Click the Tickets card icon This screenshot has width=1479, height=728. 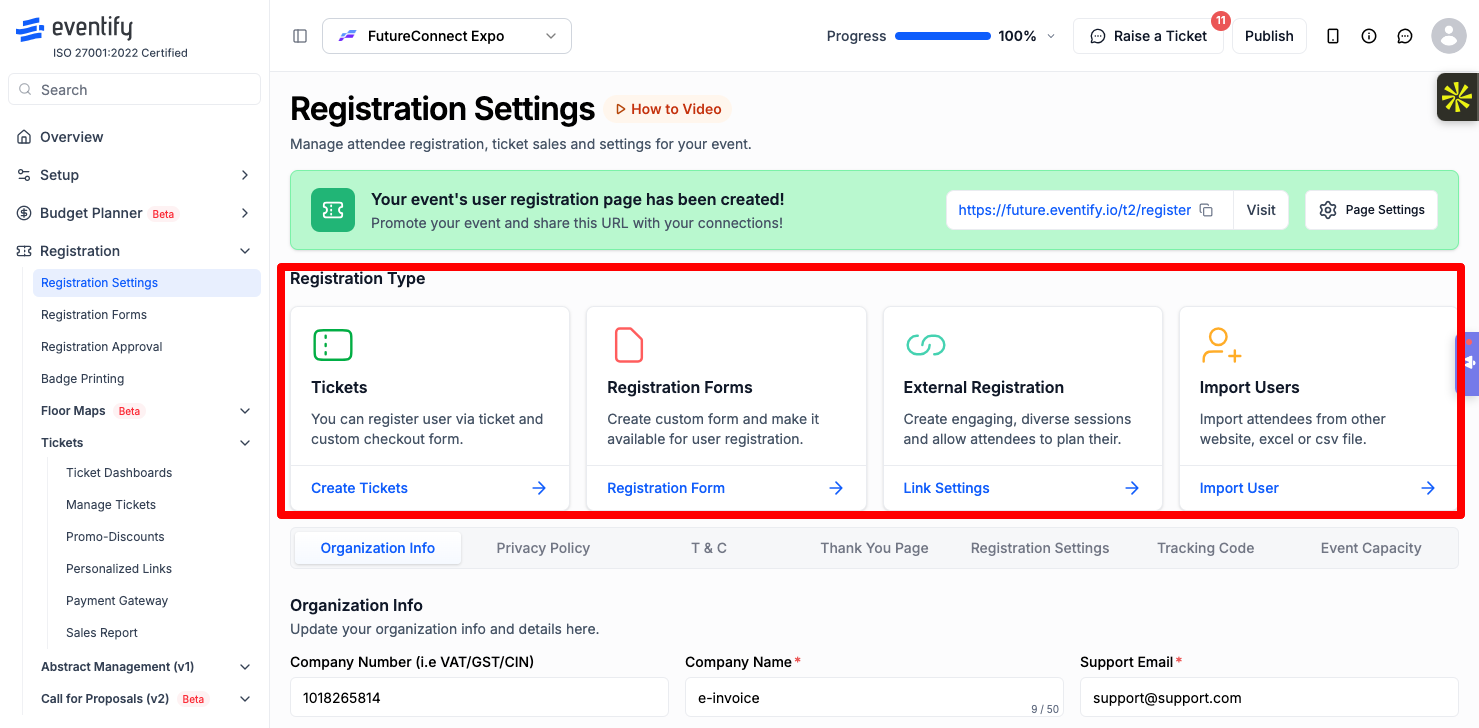333,345
